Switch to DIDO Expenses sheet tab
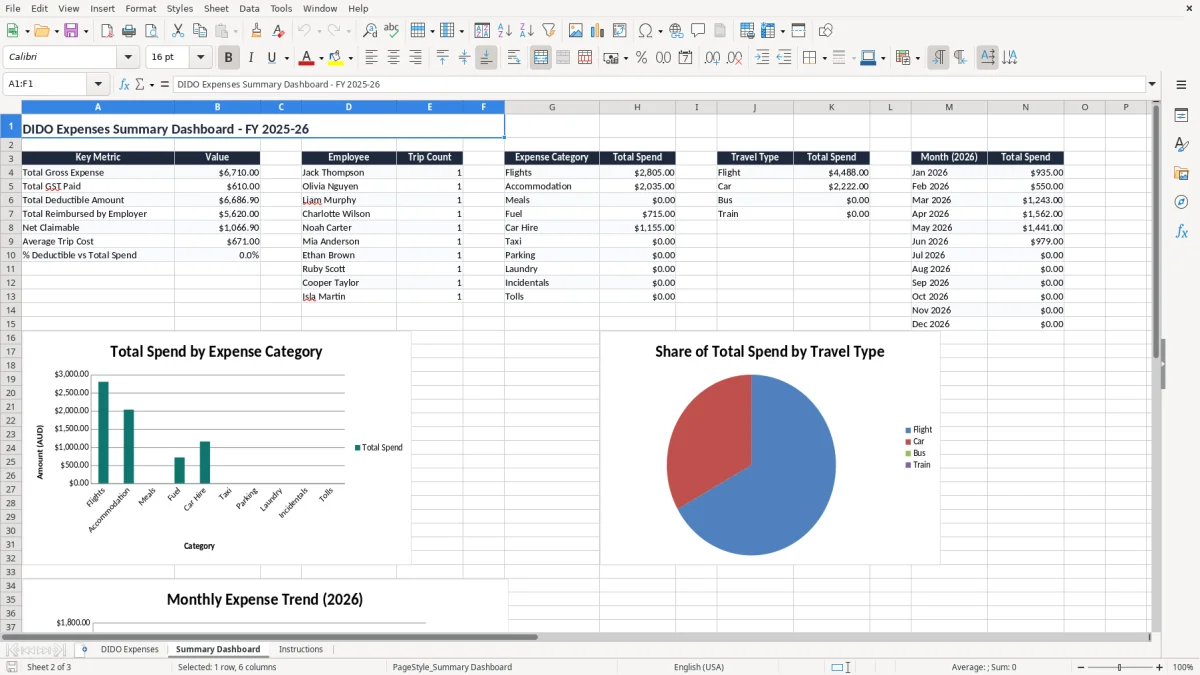This screenshot has height=675, width=1200. click(129, 650)
